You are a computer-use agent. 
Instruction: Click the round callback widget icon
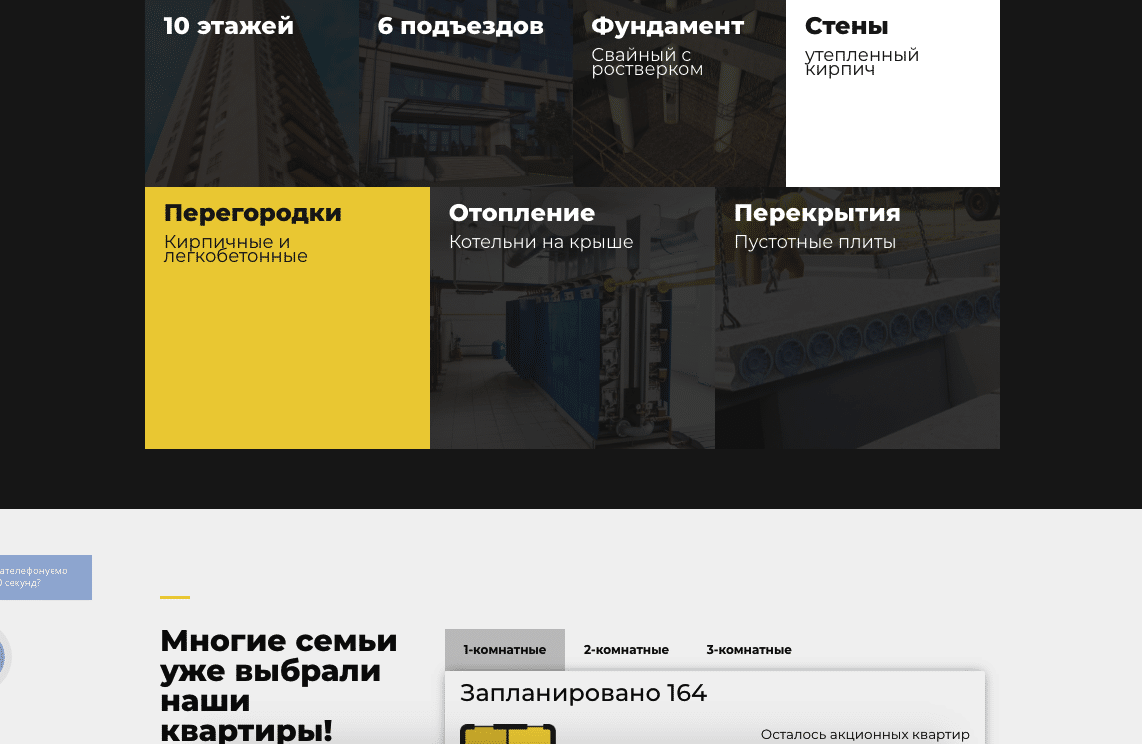pyautogui.click(x=3, y=658)
